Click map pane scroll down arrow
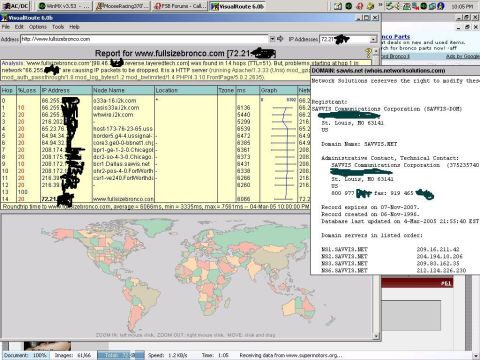The height and width of the screenshot is (360, 480). click(x=376, y=336)
